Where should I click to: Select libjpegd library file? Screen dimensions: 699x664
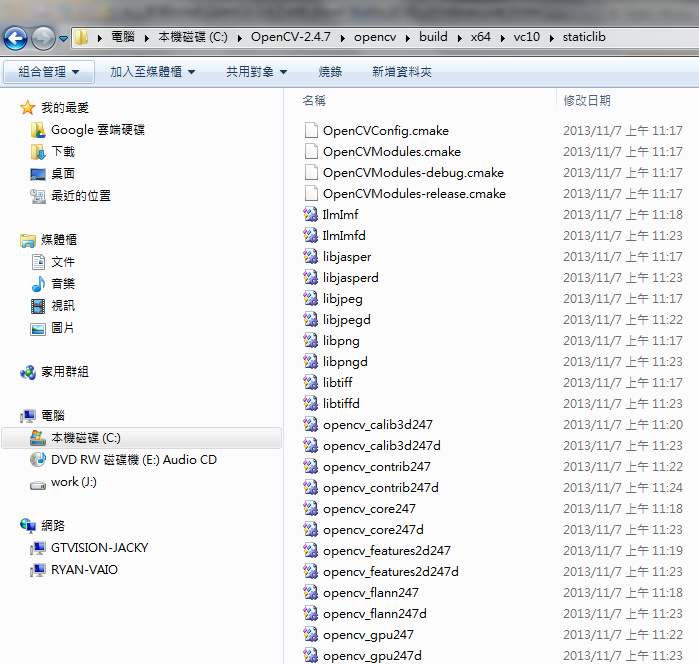coord(346,320)
